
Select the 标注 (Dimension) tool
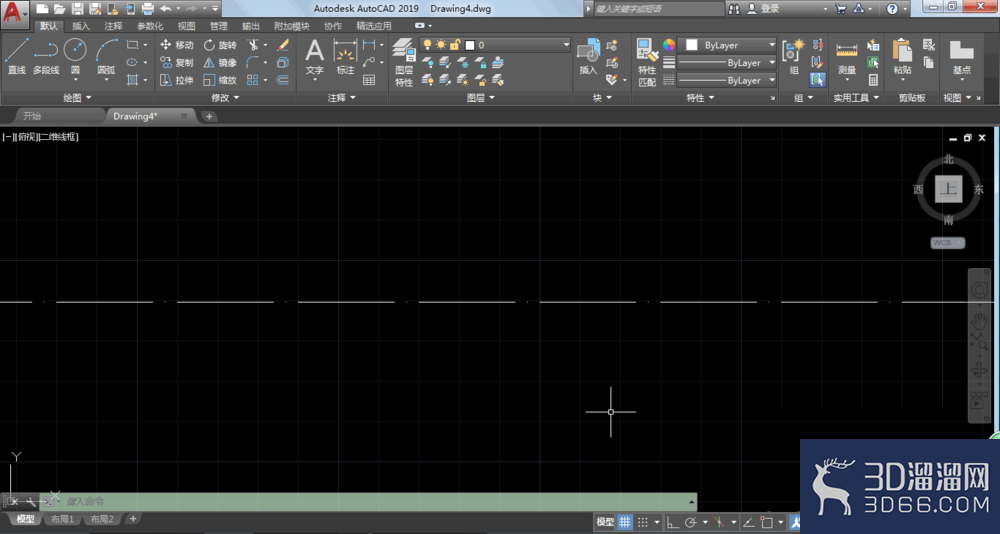pyautogui.click(x=345, y=56)
